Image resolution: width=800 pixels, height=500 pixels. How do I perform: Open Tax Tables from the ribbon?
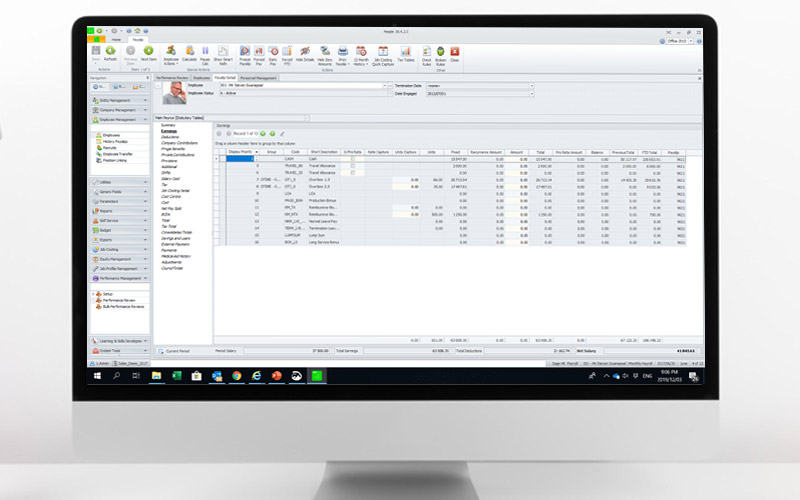click(406, 50)
